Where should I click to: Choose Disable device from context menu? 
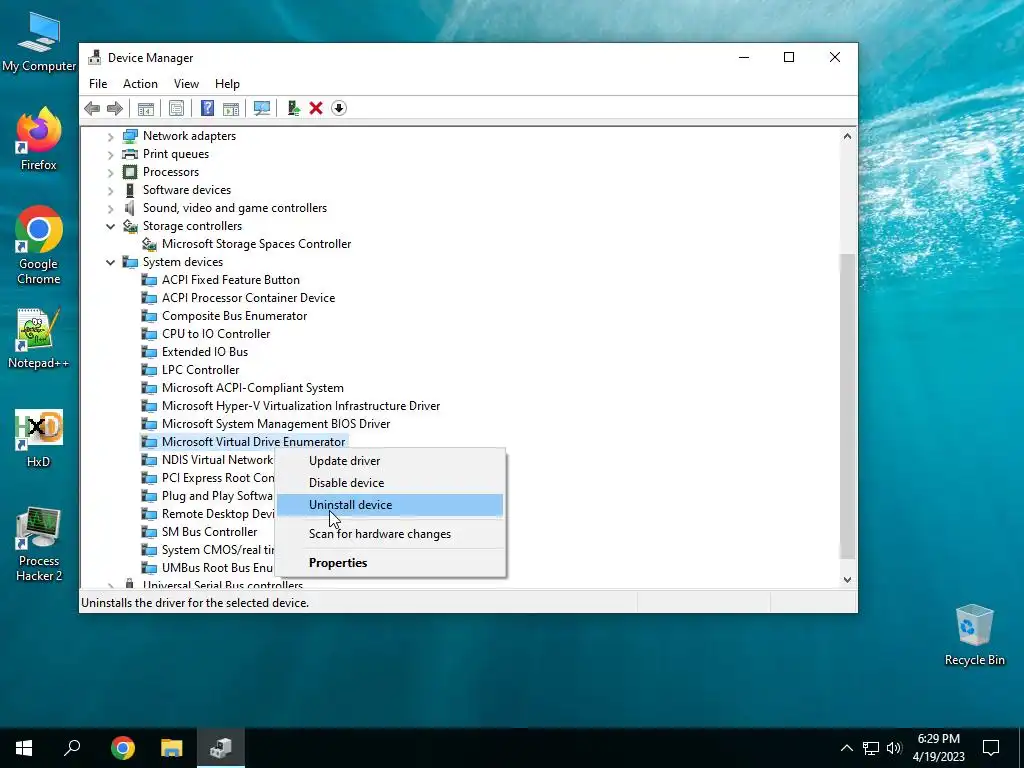click(x=390, y=483)
